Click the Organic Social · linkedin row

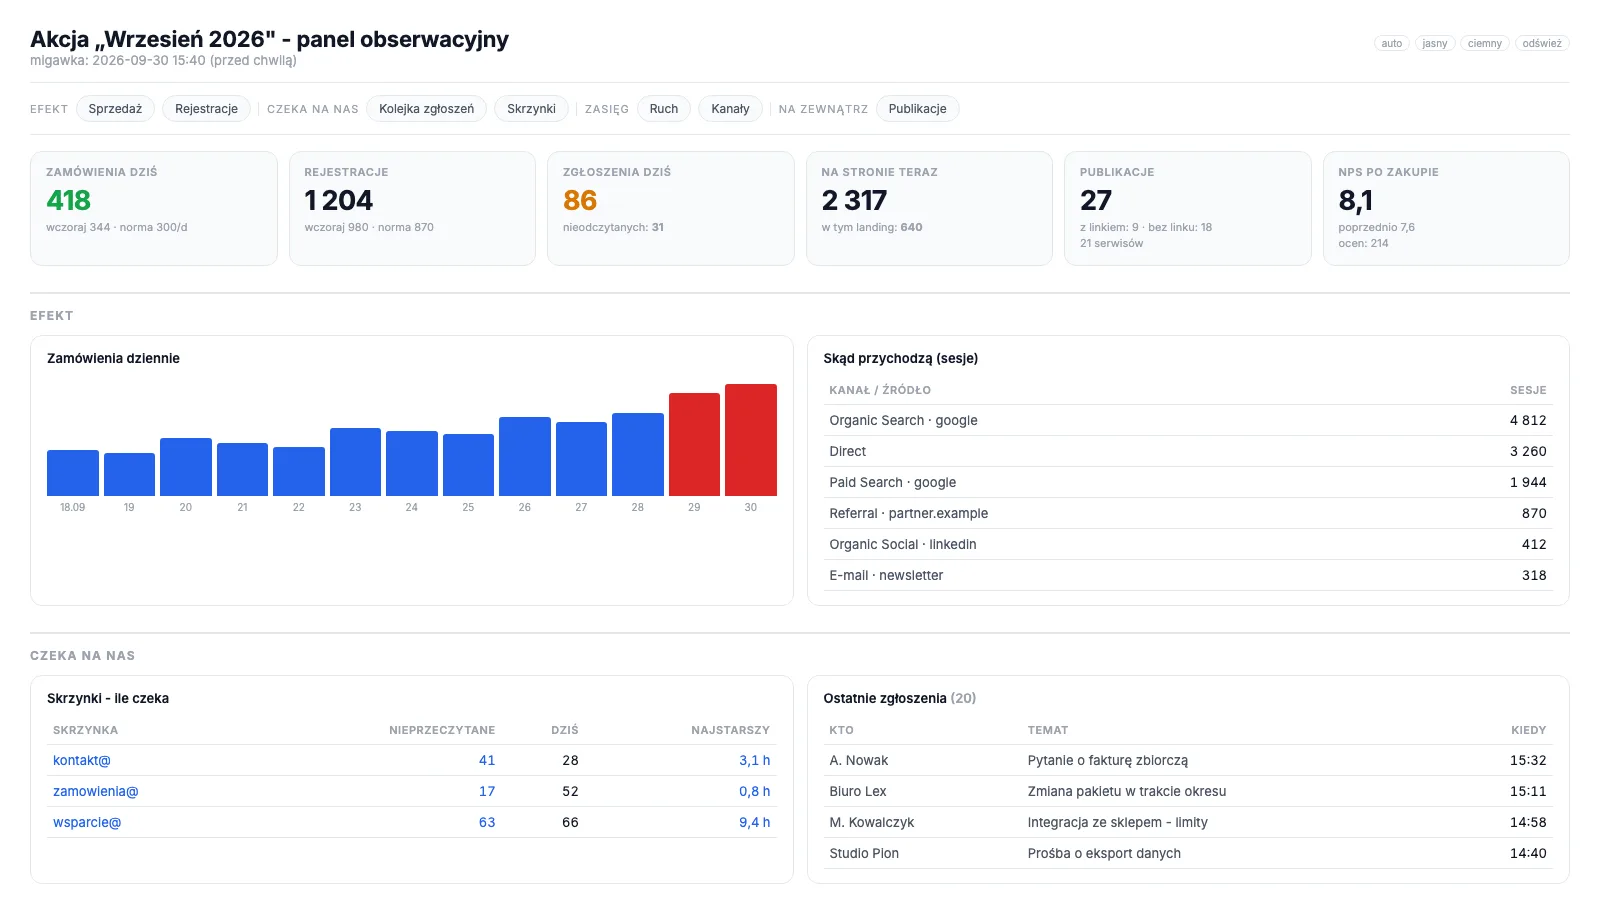[1188, 544]
